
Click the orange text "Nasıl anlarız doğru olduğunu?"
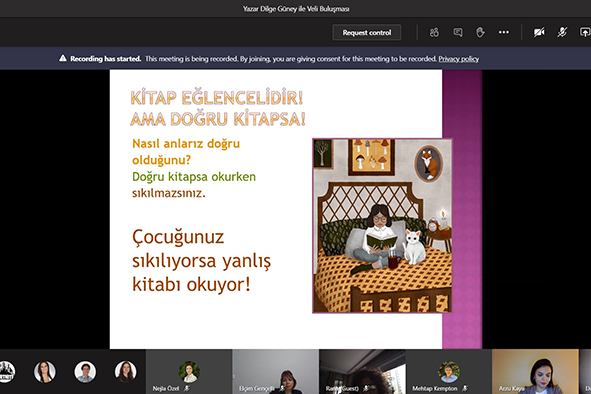click(186, 152)
